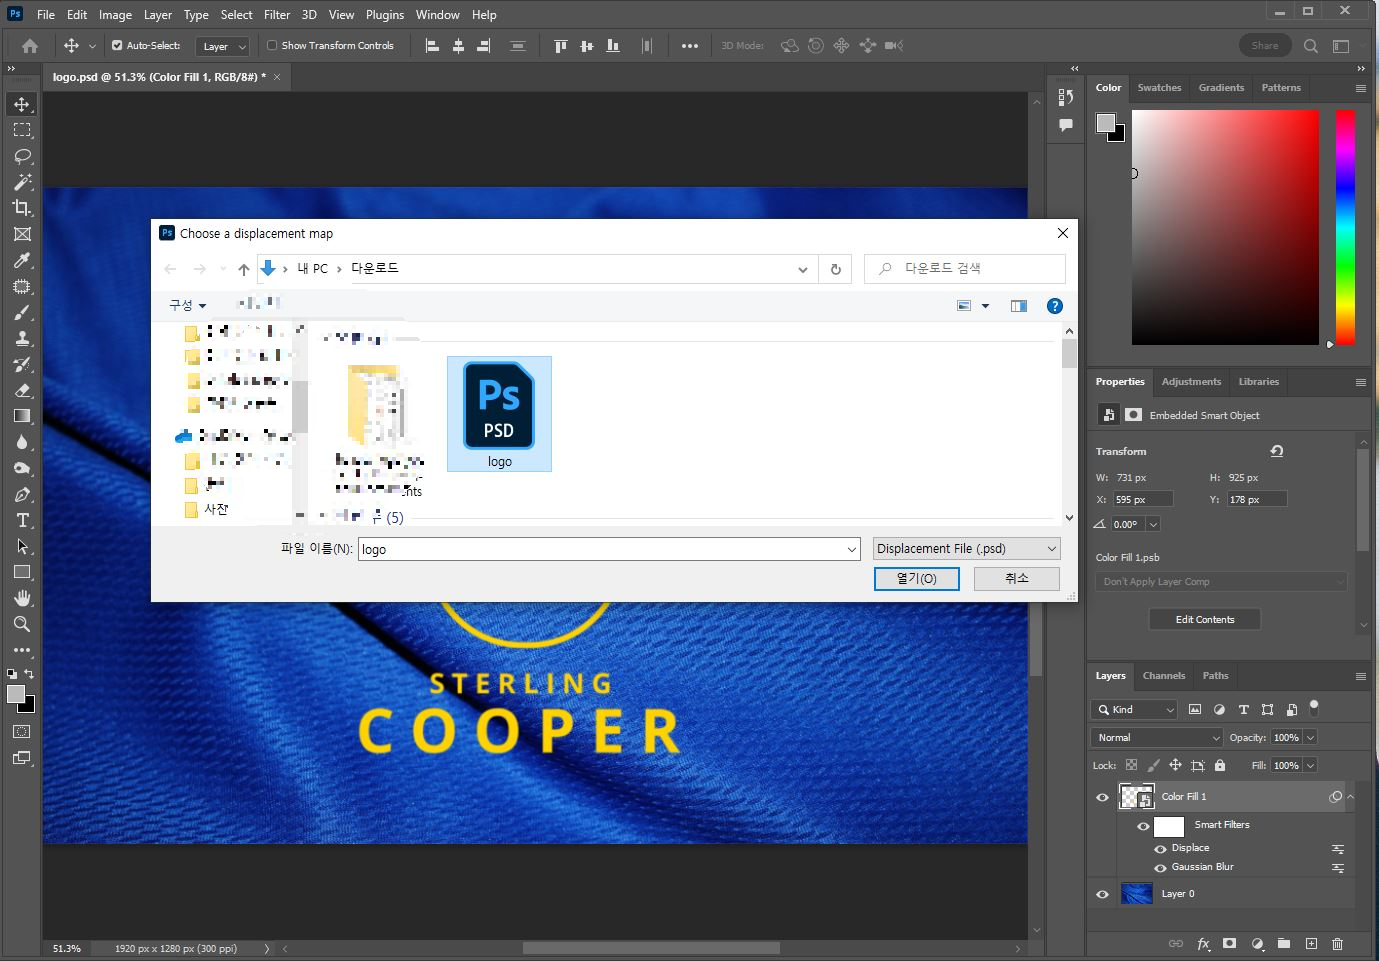Select the Crop tool

pyautogui.click(x=22, y=208)
